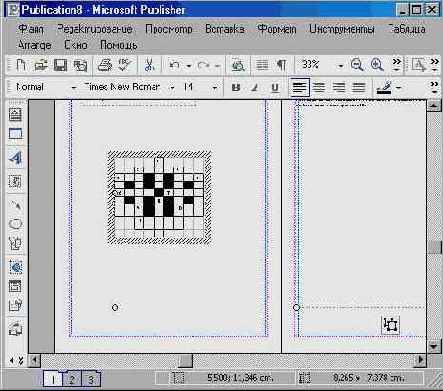Open the Вставка menu
The image size is (443, 391).
pos(225,29)
